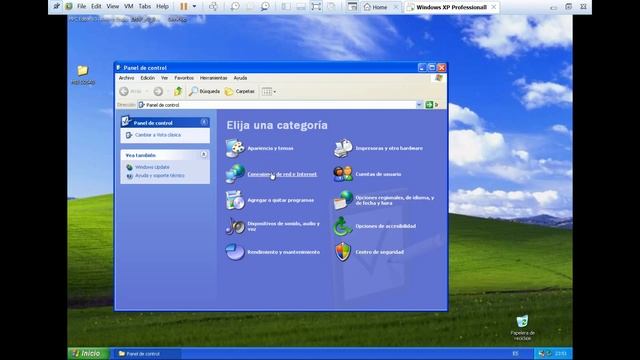Image resolution: width=640 pixels, height=360 pixels.
Task: Click the Atrás back arrow button
Action: 130,91
